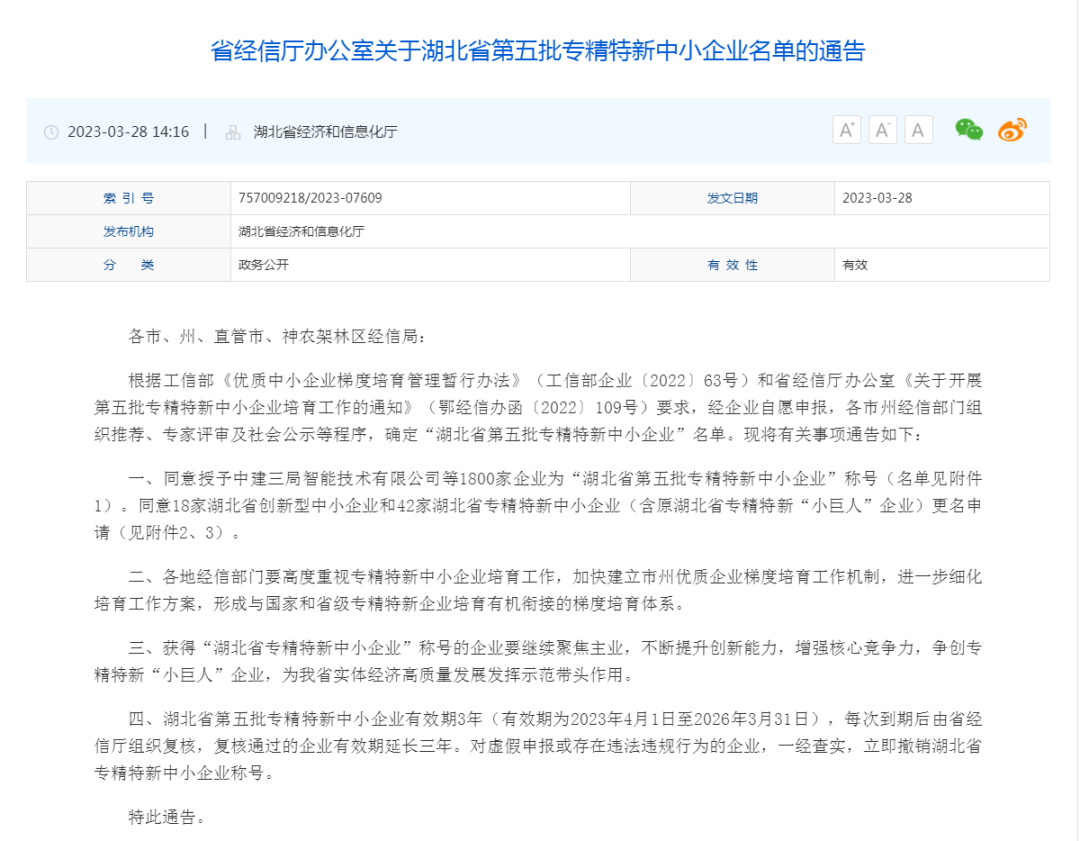This screenshot has width=1080, height=841.
Task: Select index number 757009218/2023-07609
Action: pos(310,198)
